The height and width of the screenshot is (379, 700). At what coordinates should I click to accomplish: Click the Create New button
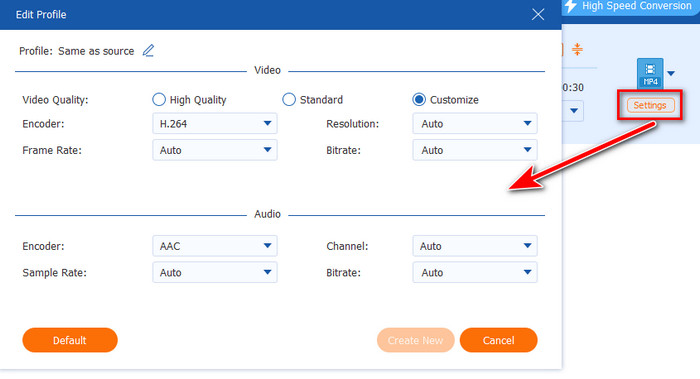416,340
